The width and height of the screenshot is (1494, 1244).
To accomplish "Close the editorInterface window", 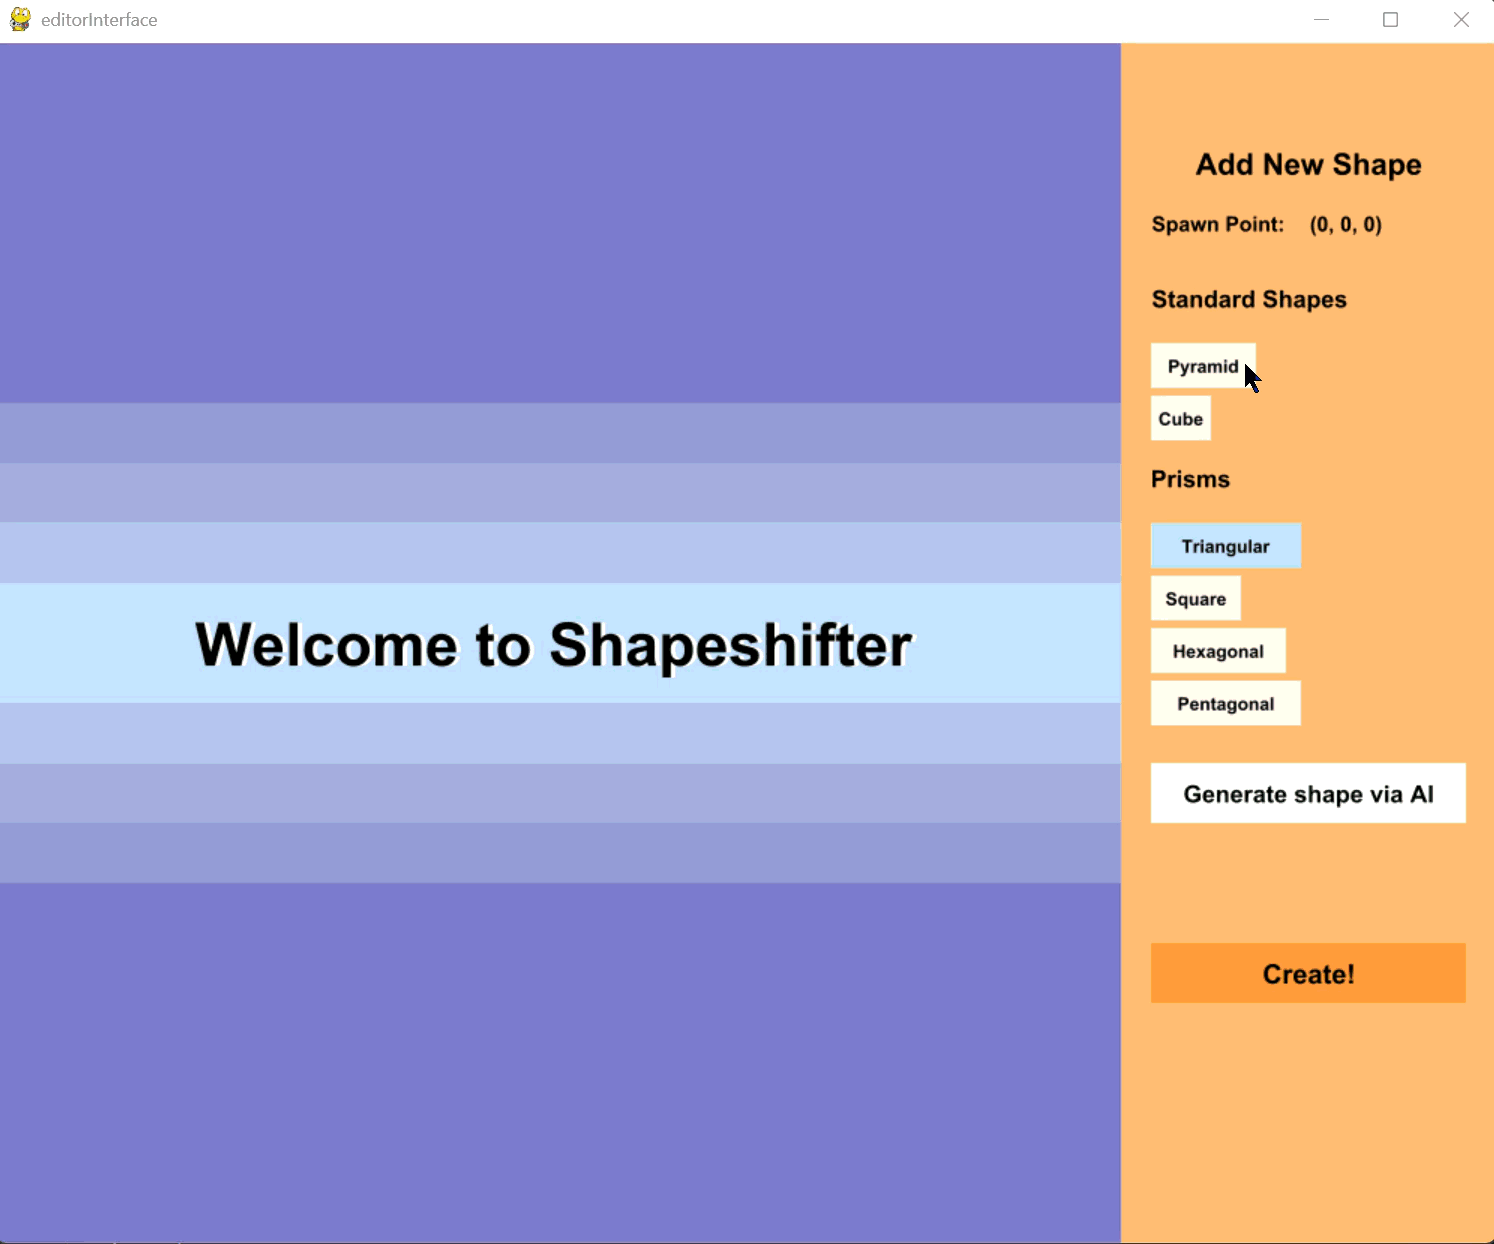I will pos(1461,20).
